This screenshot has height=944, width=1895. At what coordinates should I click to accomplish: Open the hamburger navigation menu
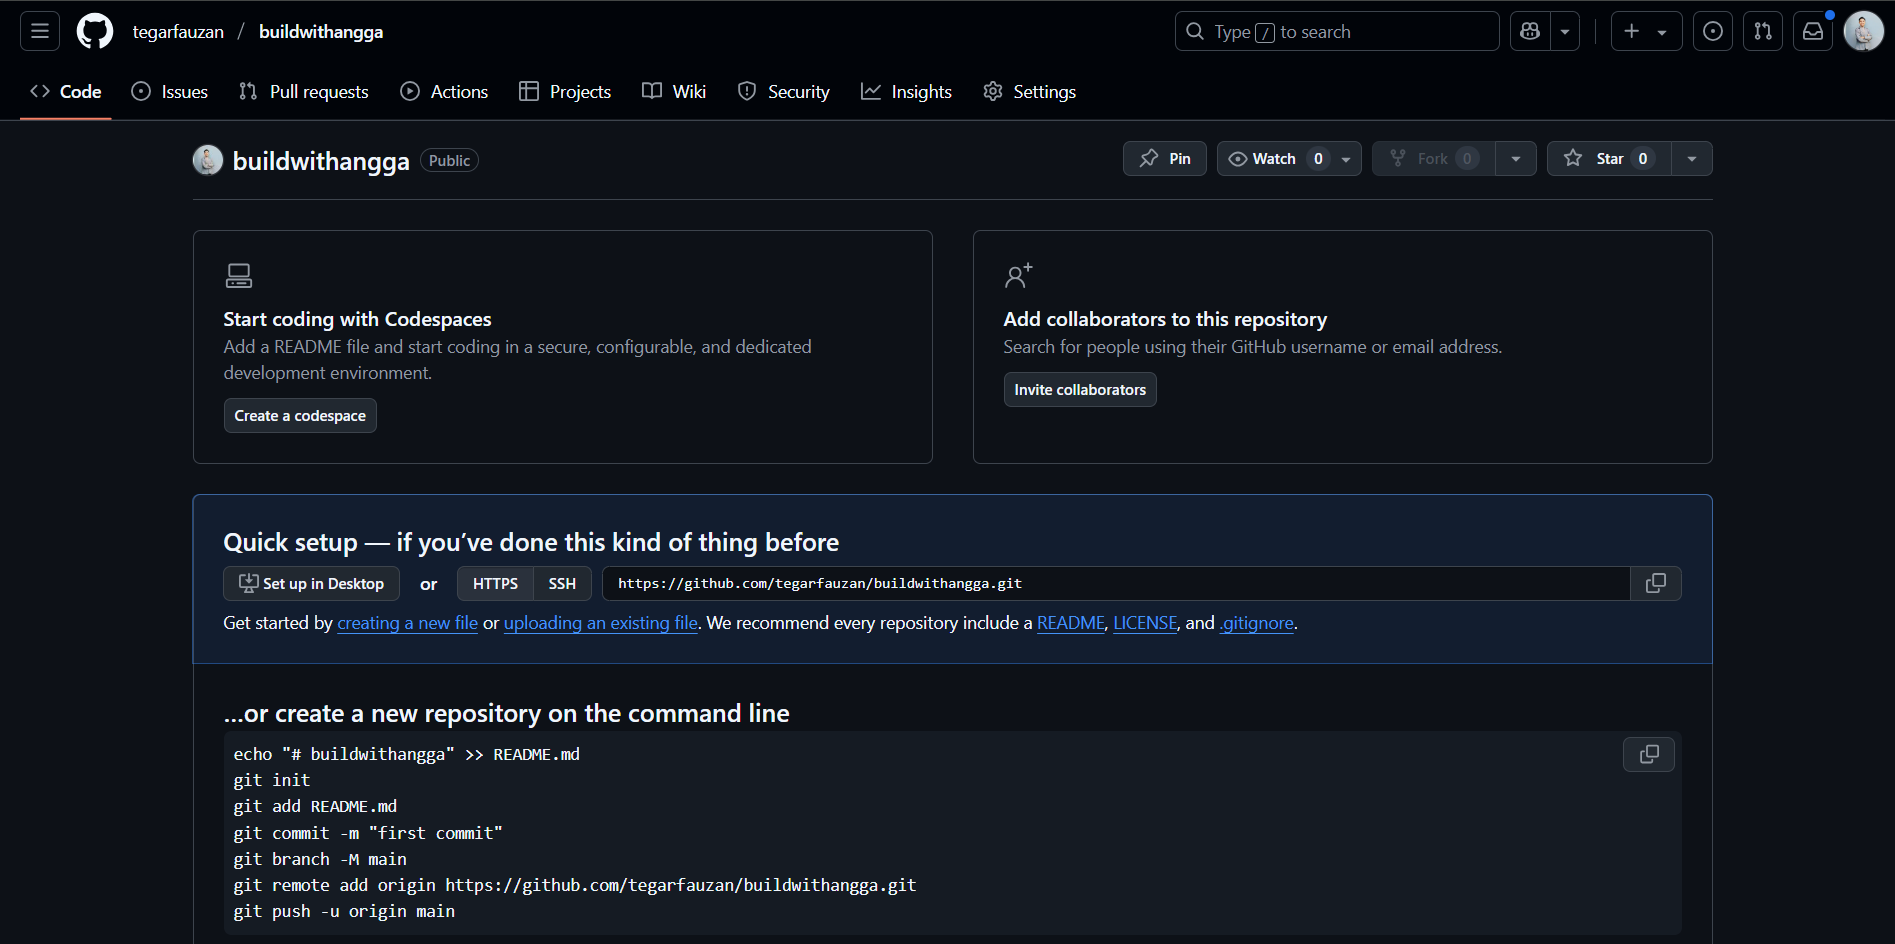click(x=40, y=31)
